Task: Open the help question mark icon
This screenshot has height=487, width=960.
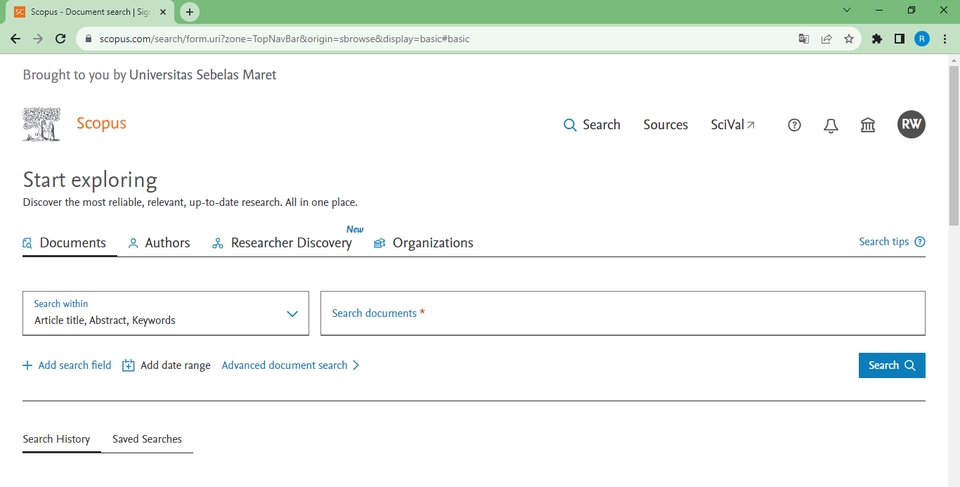Action: point(794,125)
